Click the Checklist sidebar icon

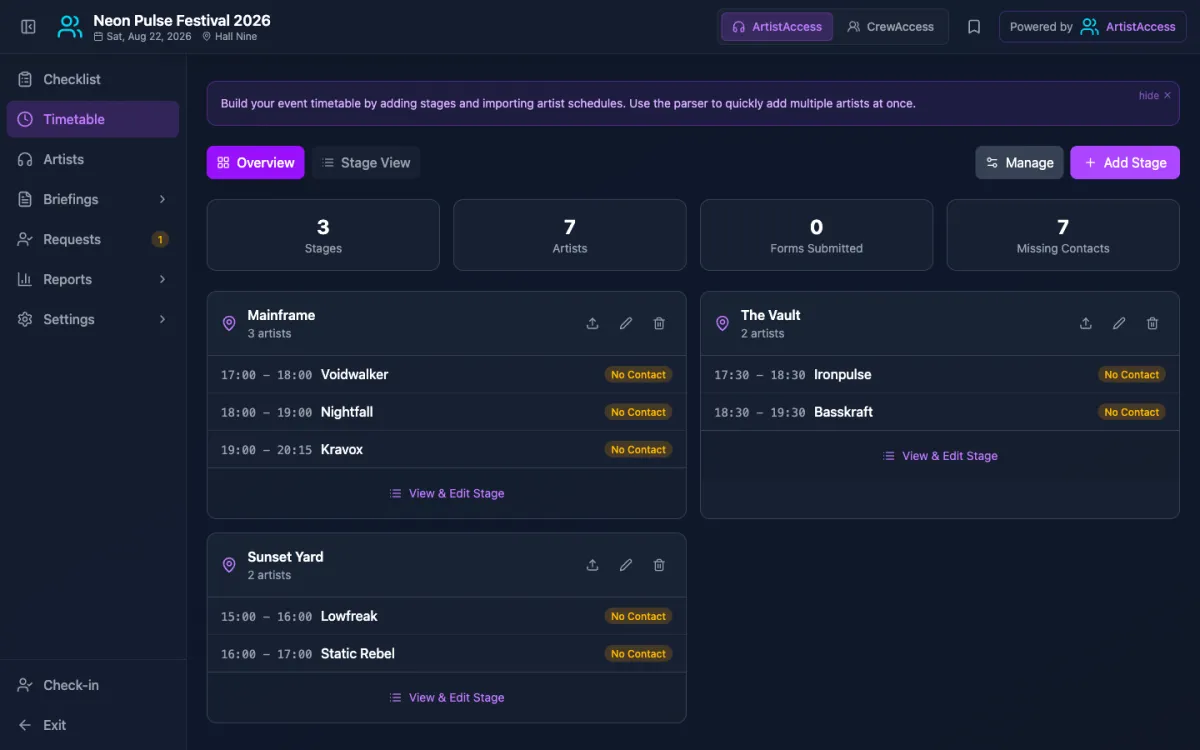click(25, 79)
